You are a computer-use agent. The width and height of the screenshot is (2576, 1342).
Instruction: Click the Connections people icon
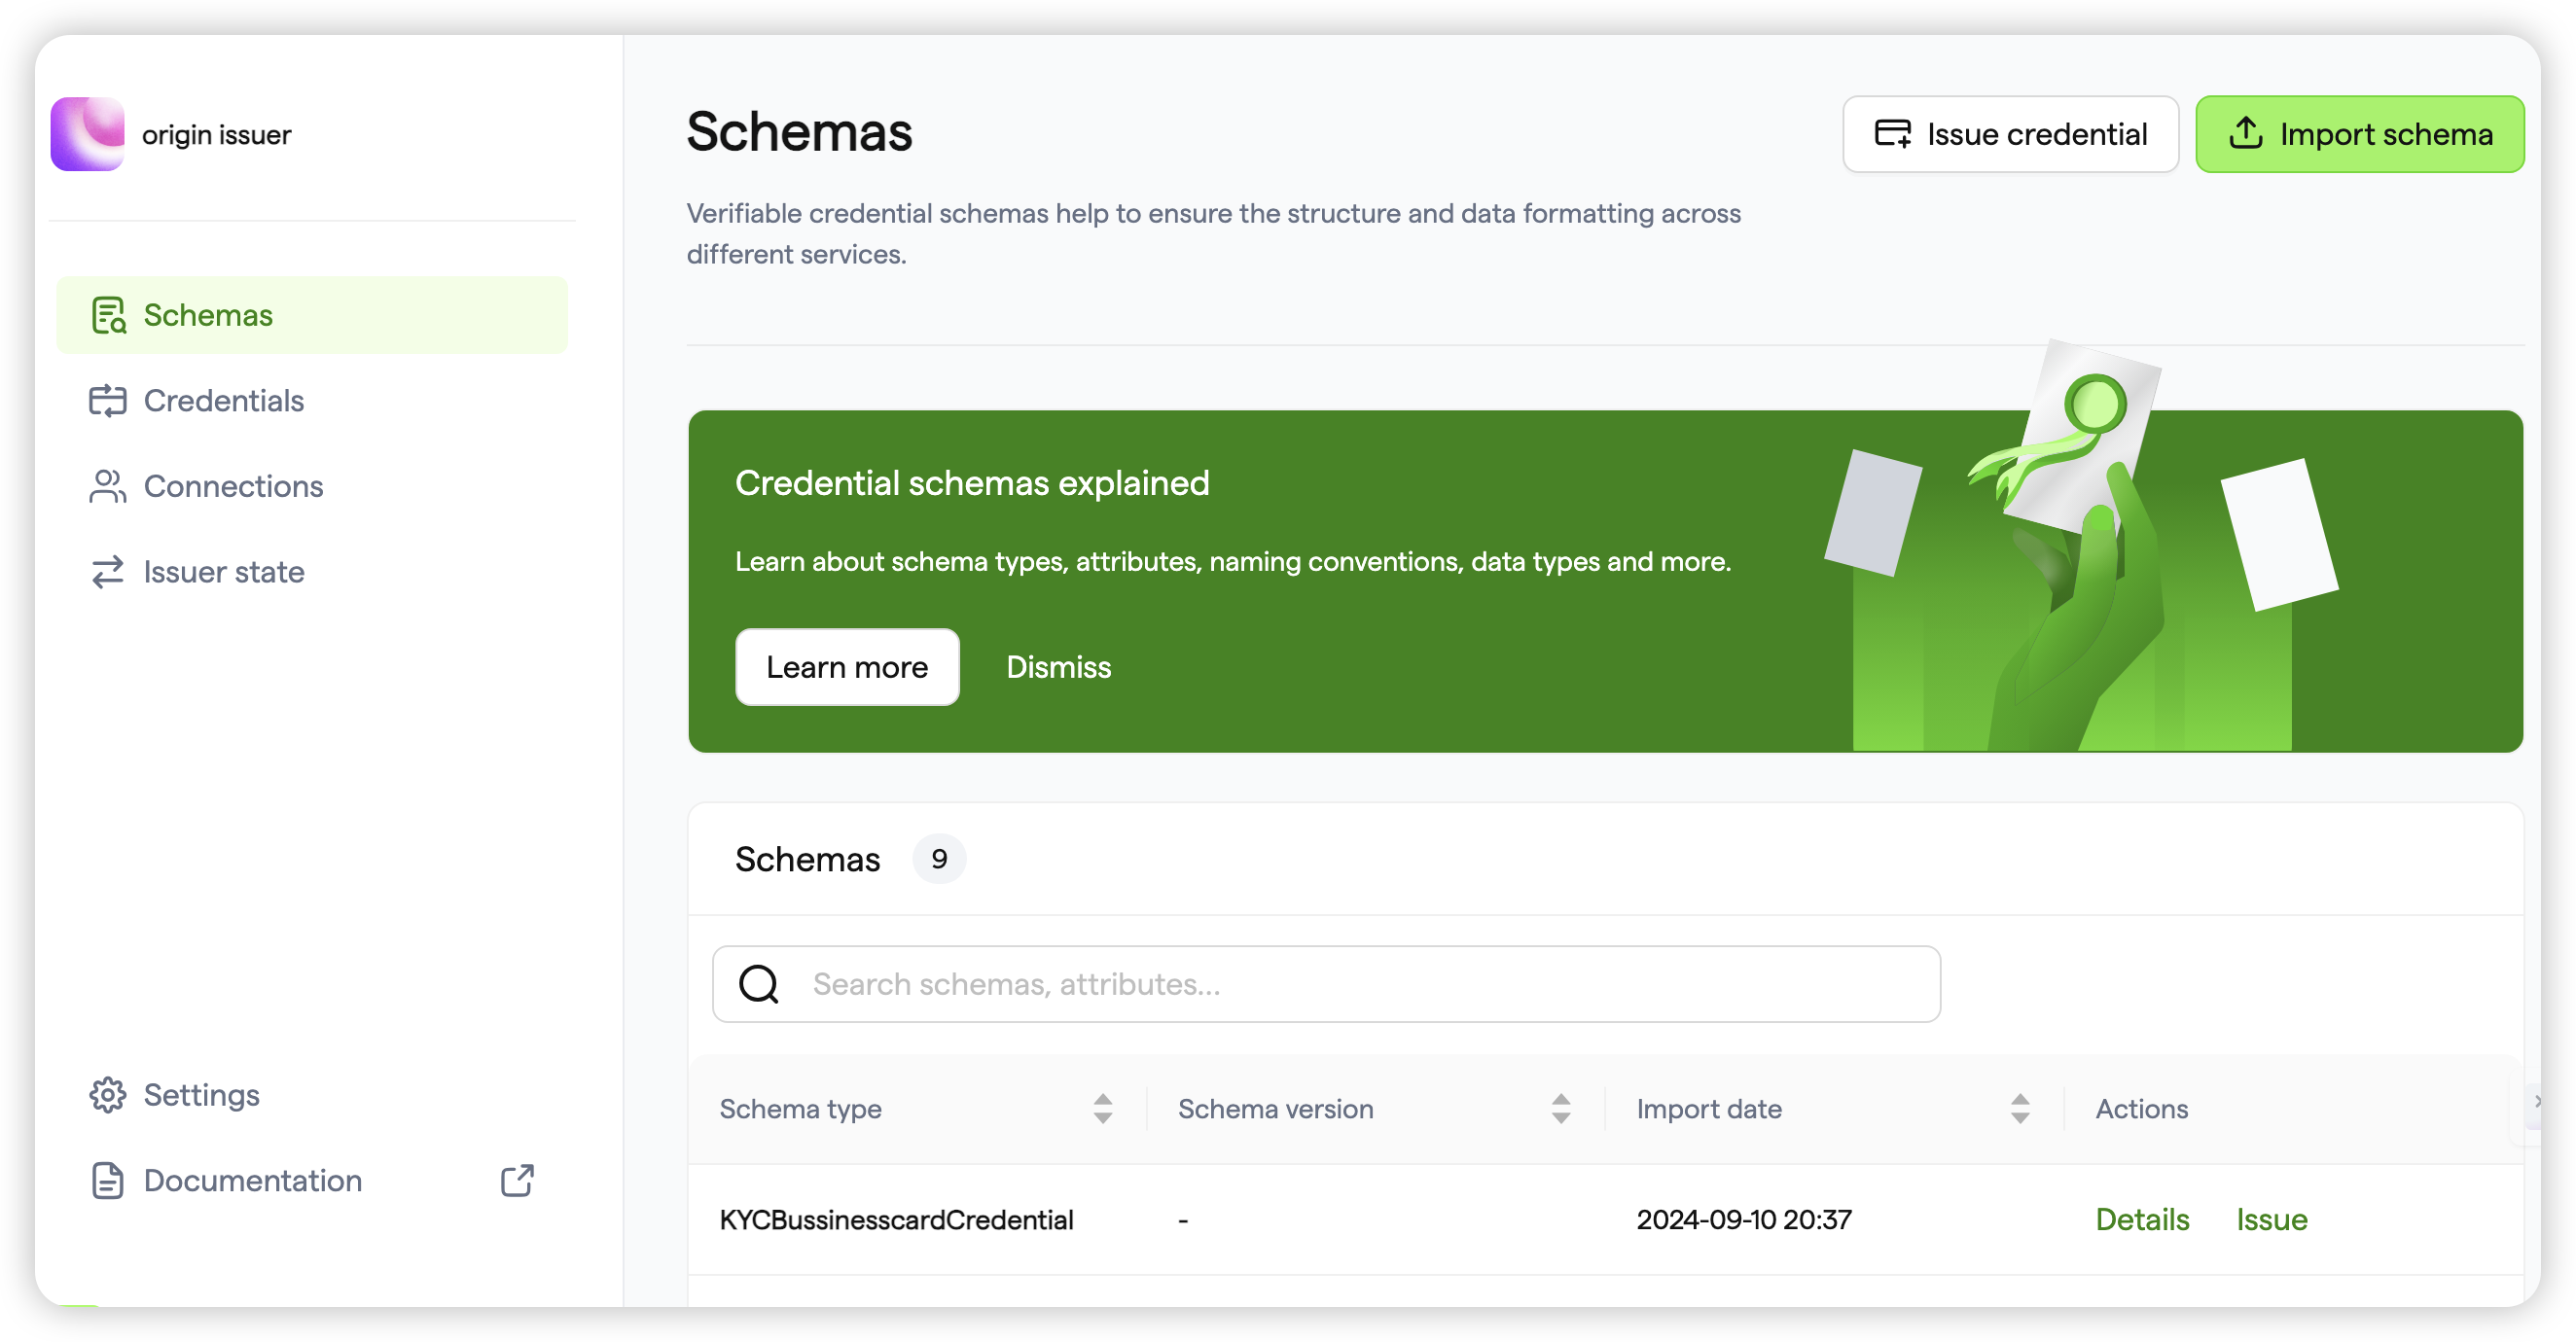click(x=108, y=486)
